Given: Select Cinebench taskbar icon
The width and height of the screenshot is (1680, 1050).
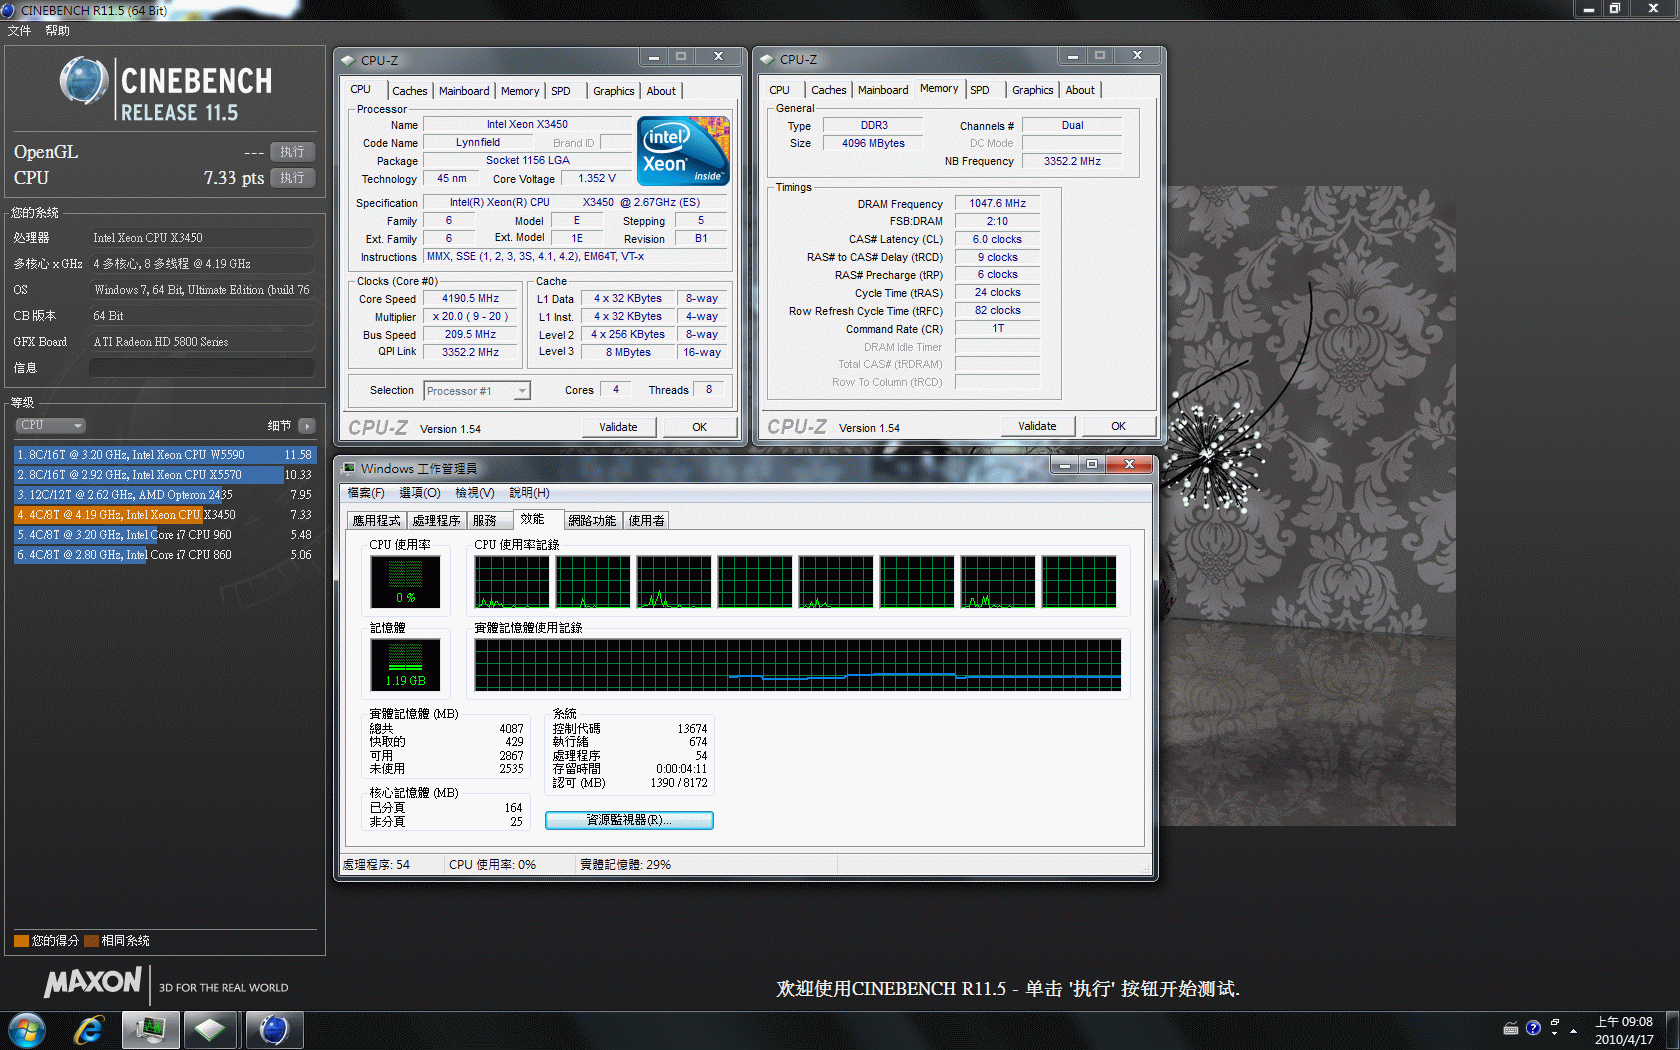Looking at the screenshot, I should (273, 1029).
